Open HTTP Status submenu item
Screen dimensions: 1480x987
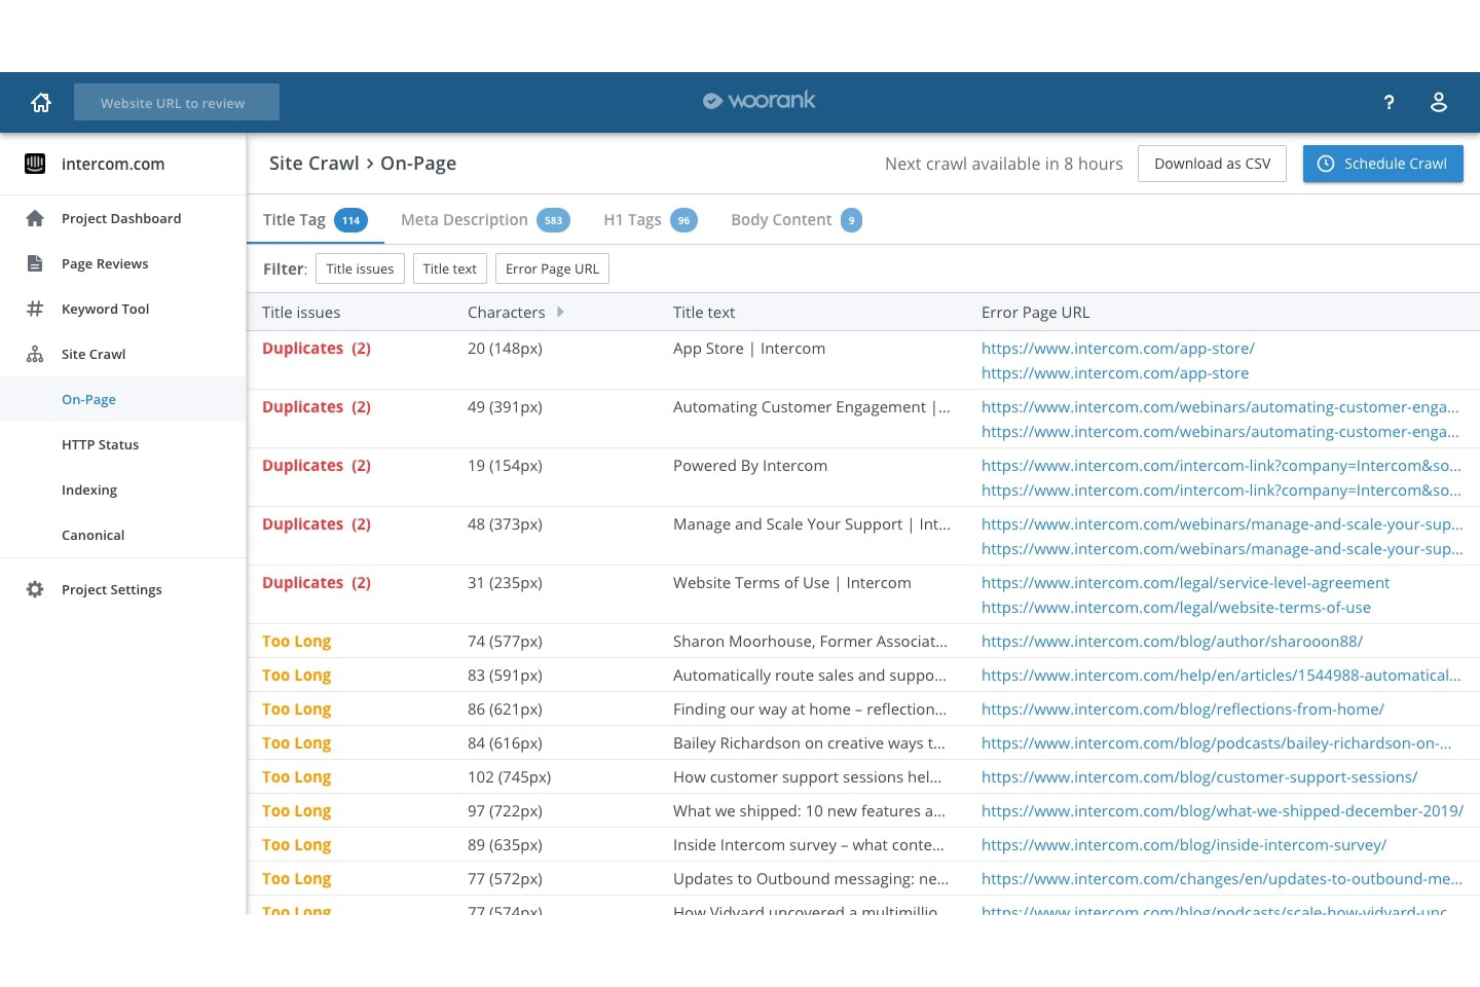click(100, 445)
